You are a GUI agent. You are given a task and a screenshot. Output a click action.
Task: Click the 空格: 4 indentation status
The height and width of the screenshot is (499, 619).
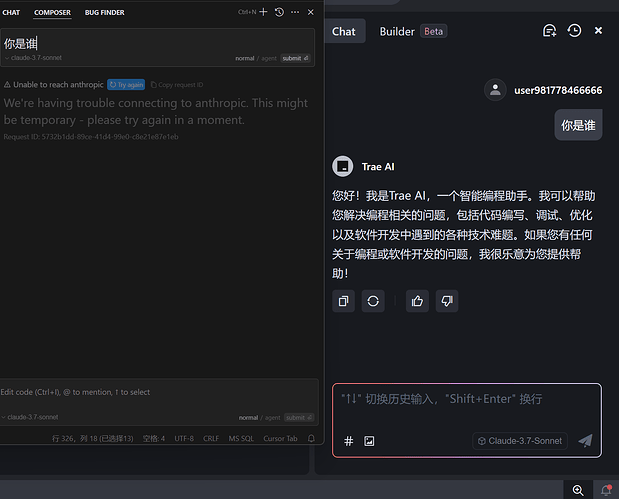(154, 439)
